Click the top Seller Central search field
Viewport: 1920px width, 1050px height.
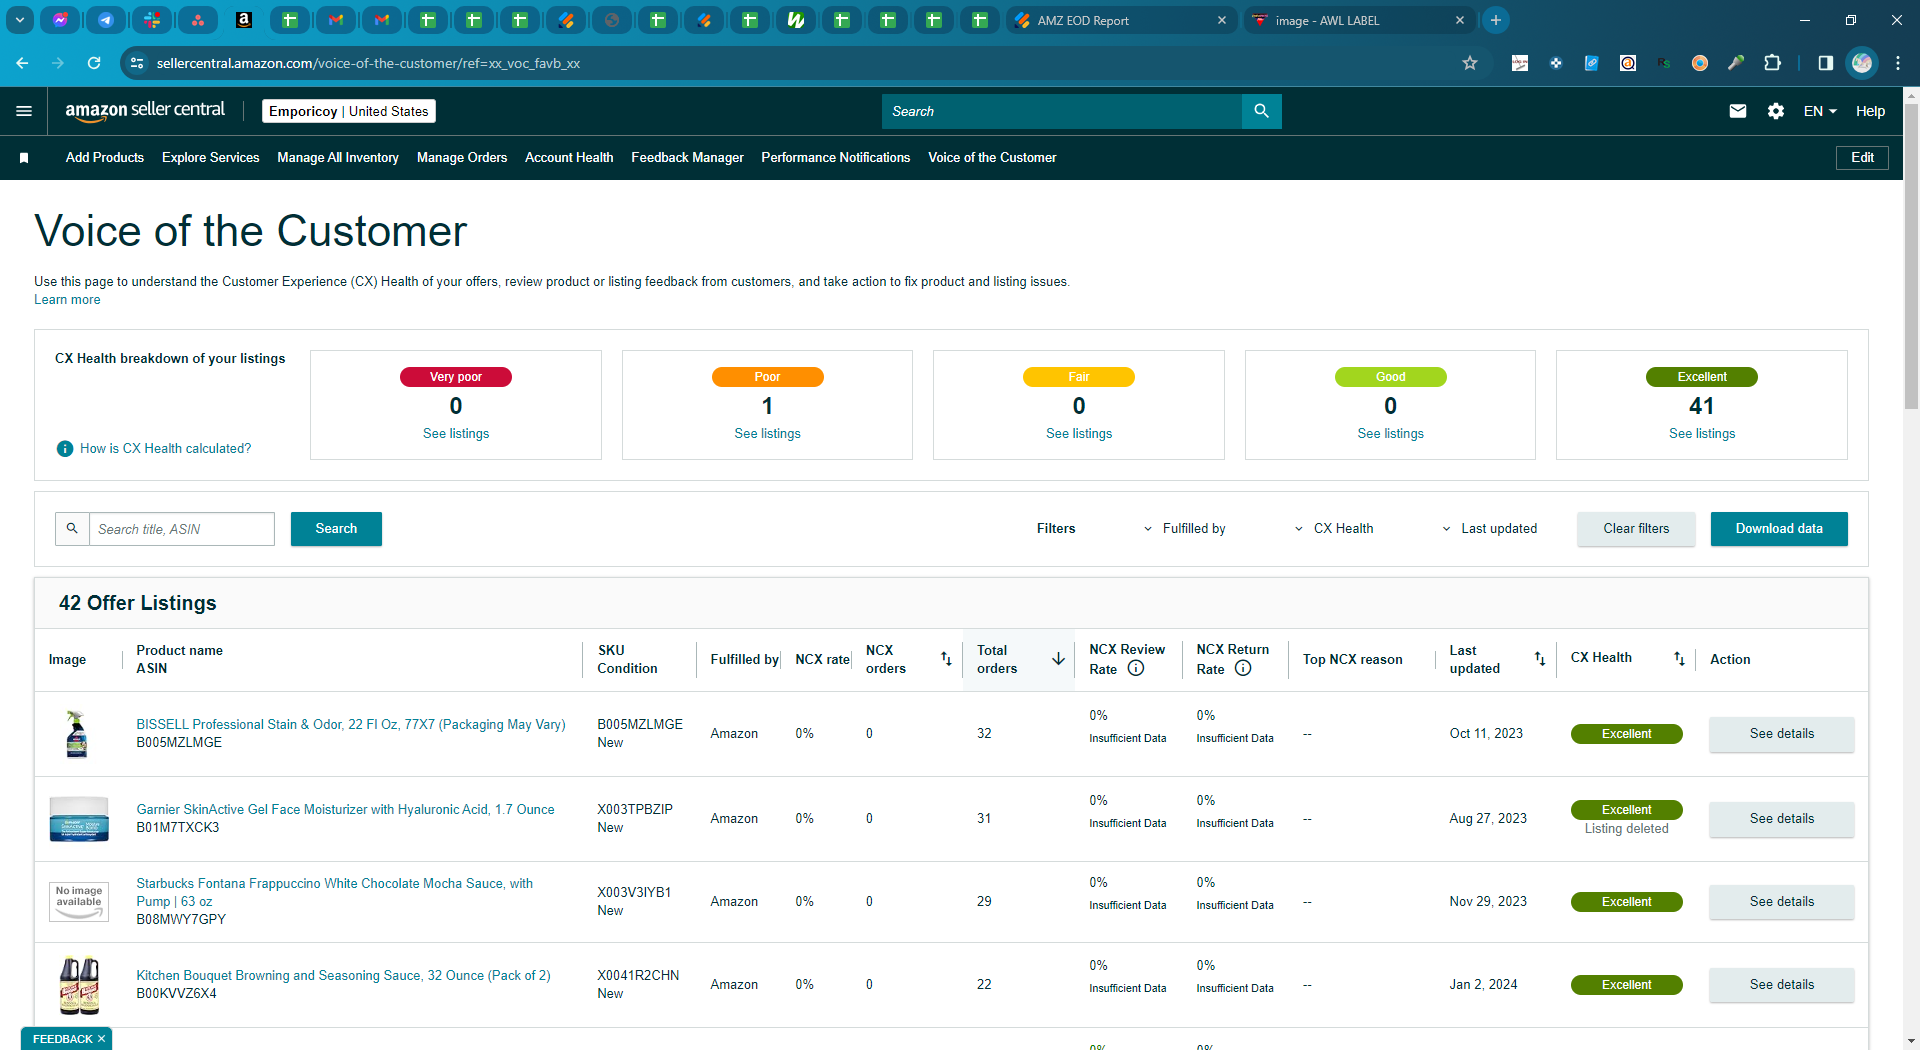click(1062, 111)
